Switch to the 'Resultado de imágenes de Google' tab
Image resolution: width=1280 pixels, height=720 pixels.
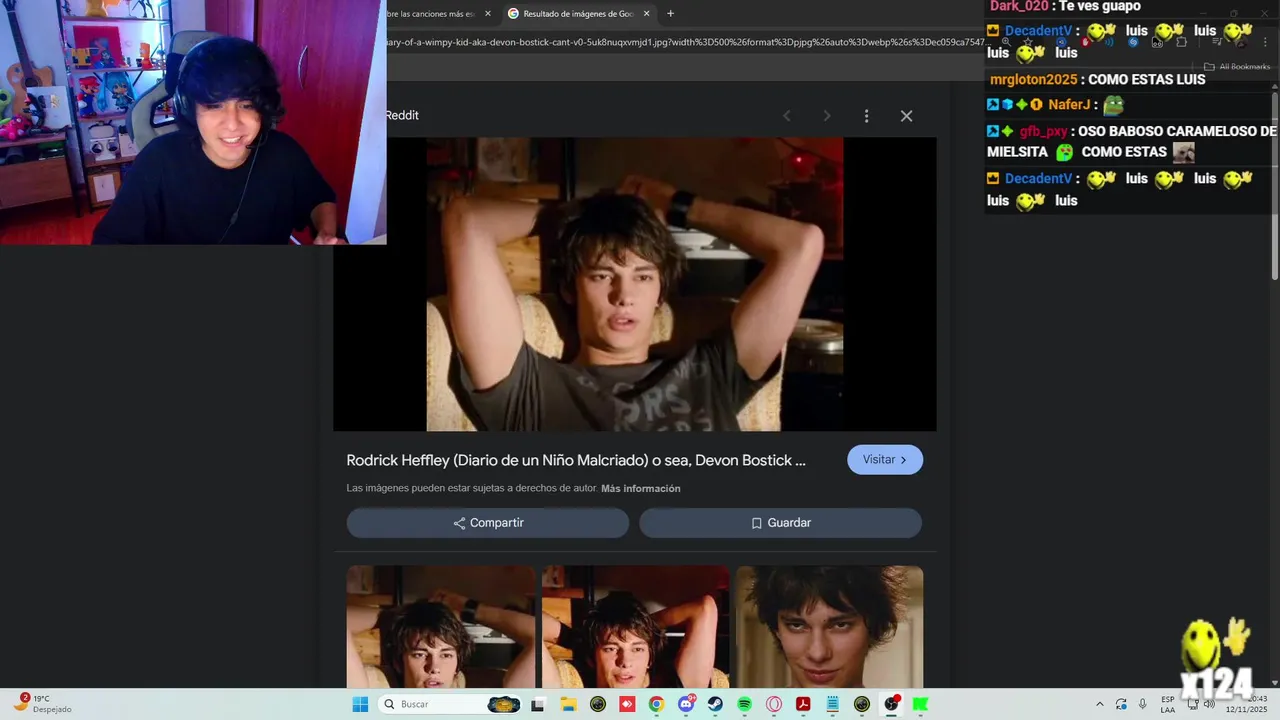[578, 14]
